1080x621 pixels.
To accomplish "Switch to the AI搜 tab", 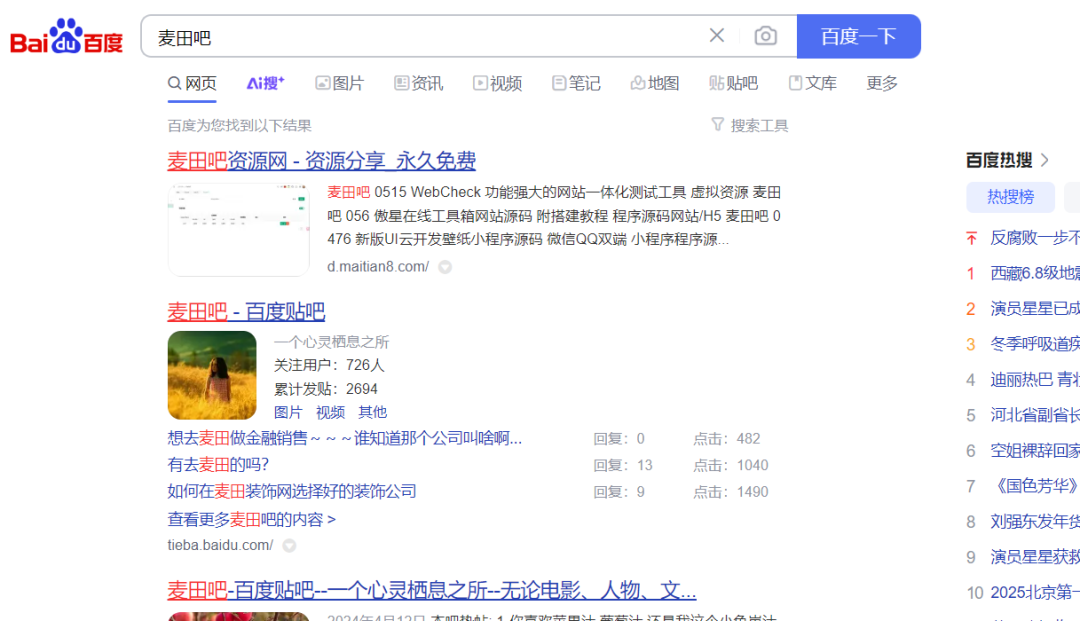I will (x=265, y=83).
